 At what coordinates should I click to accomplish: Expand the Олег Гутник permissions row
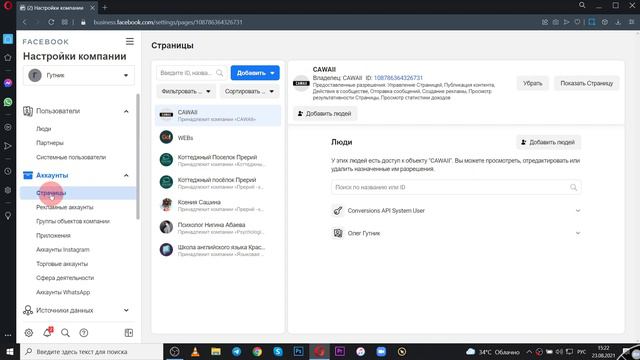click(x=578, y=233)
